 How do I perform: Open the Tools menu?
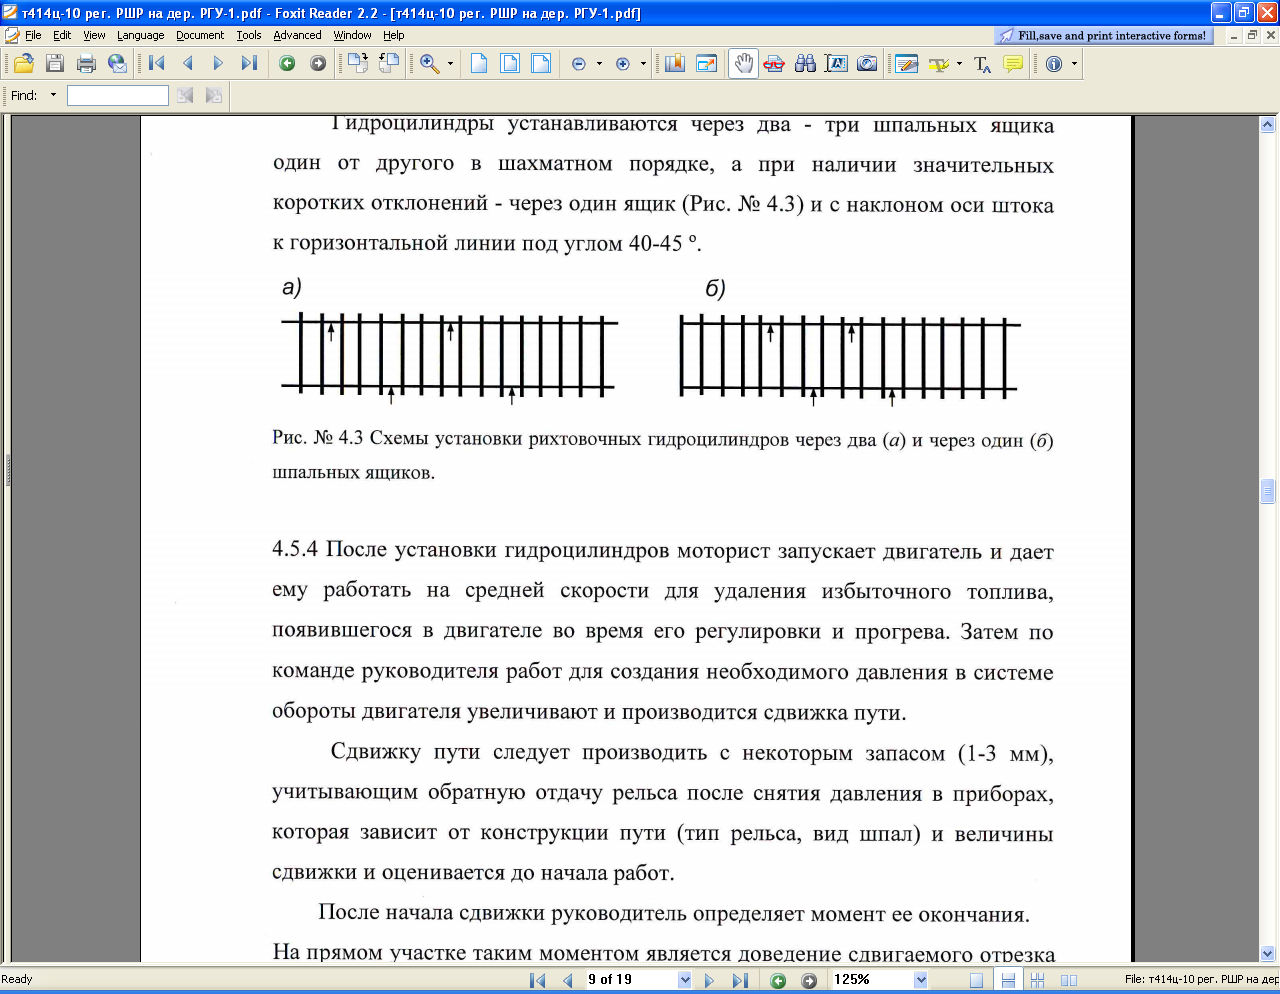click(249, 35)
